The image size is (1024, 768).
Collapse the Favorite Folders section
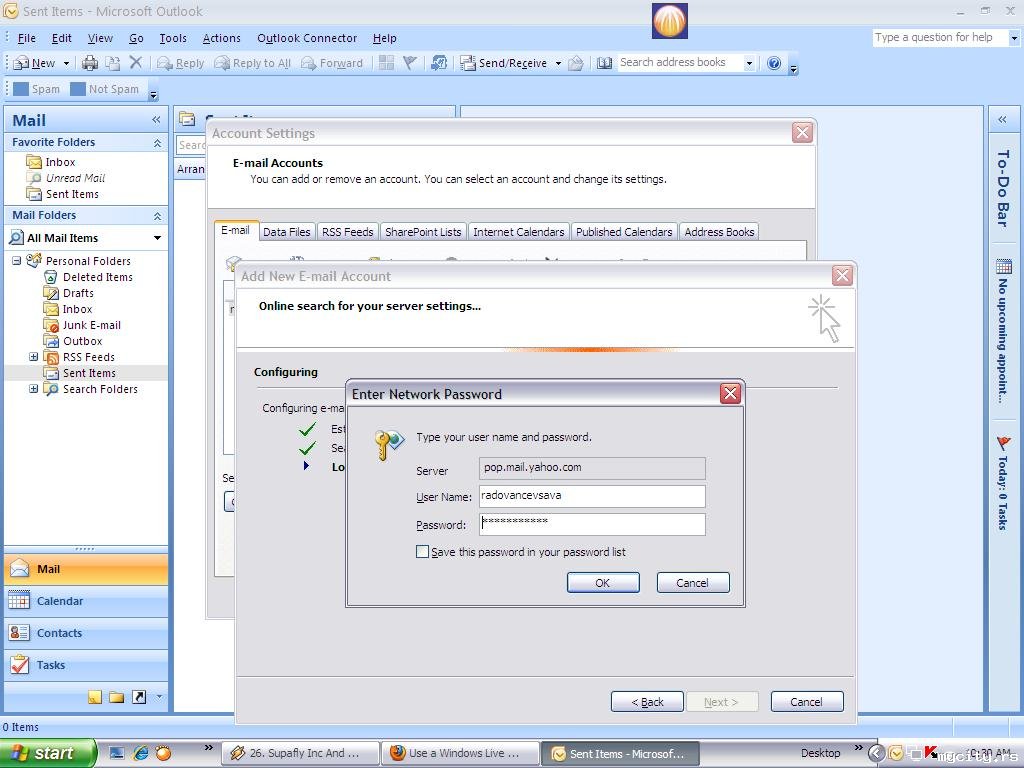[x=157, y=142]
